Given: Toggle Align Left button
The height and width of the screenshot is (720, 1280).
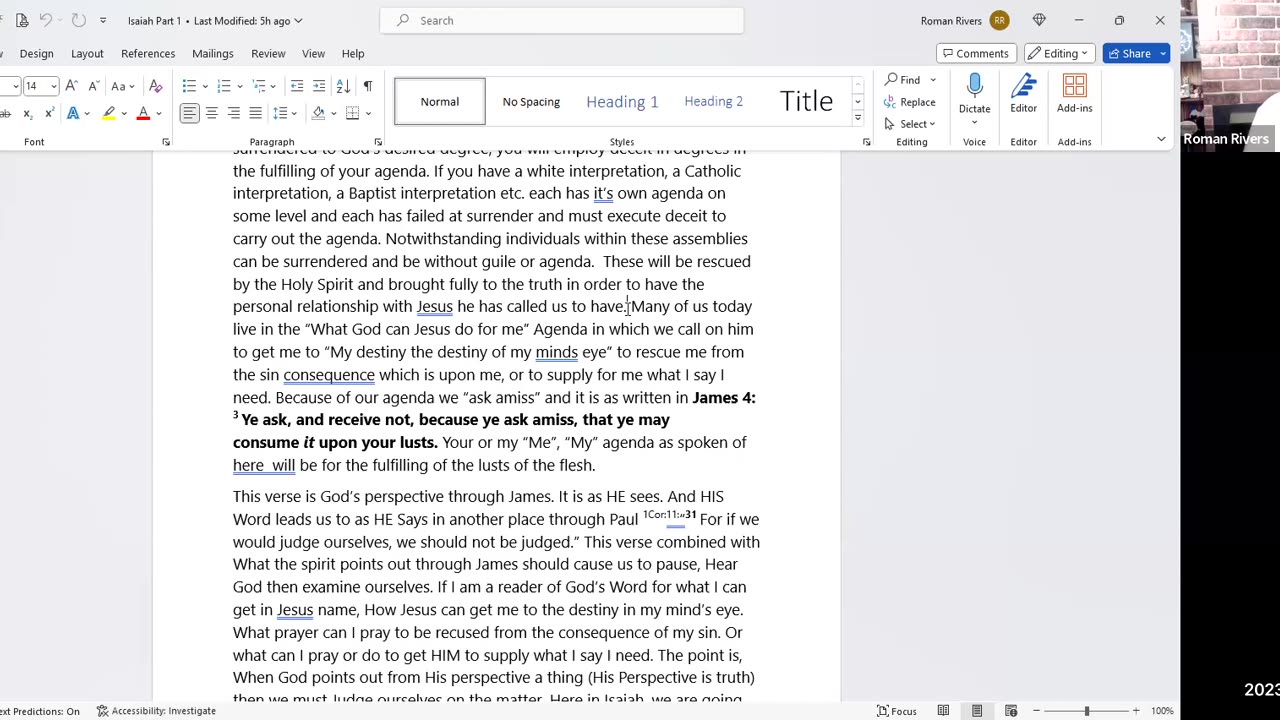Looking at the screenshot, I should click(189, 114).
